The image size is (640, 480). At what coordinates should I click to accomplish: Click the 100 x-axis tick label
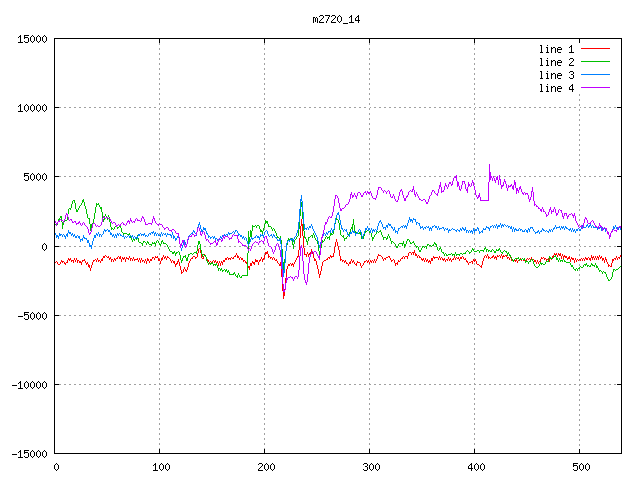tap(160, 467)
